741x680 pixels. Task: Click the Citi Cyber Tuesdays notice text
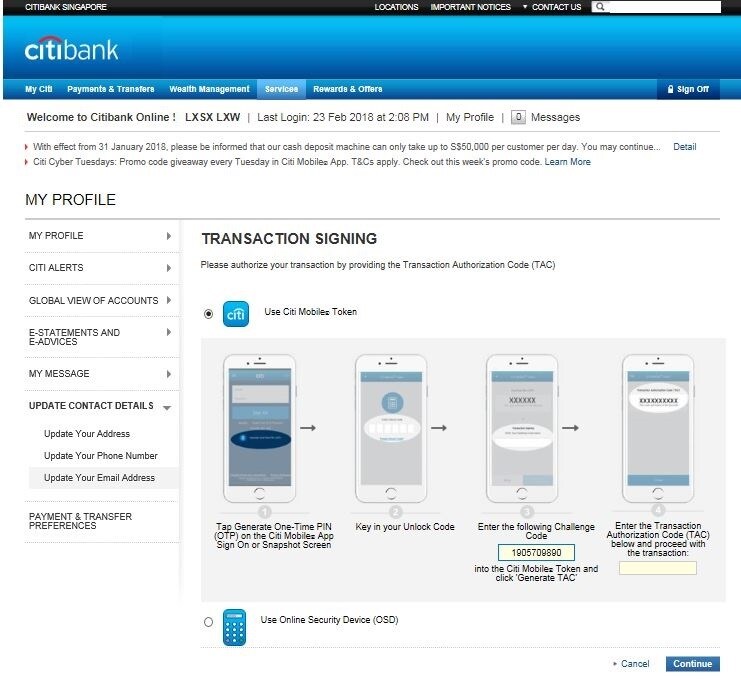(x=288, y=162)
